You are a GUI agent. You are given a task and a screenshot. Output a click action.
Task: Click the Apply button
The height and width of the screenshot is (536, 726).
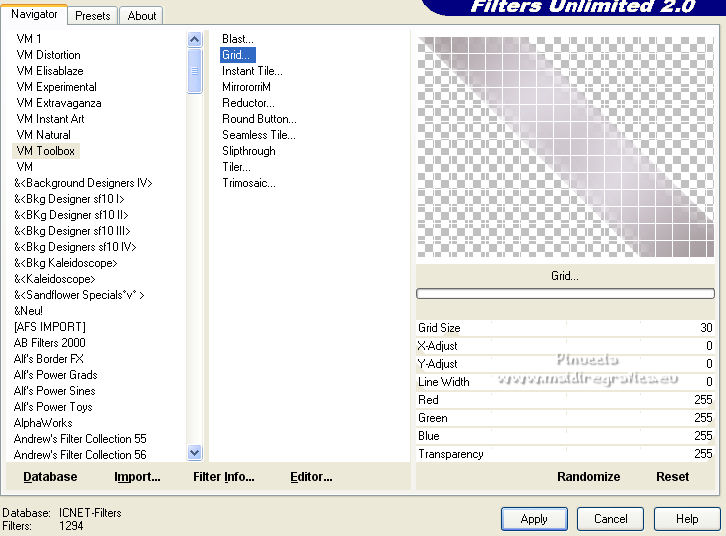click(534, 519)
